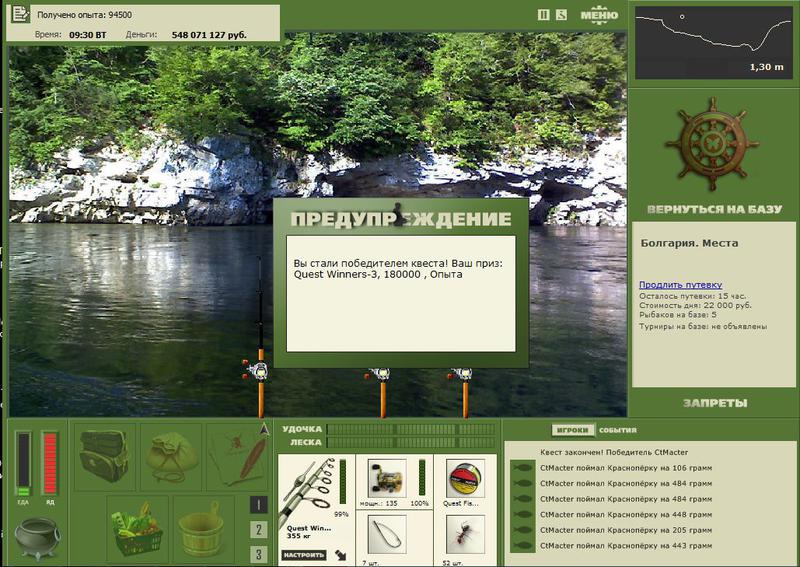
Task: Switch to the ИГРОКИ tab
Action: [573, 430]
